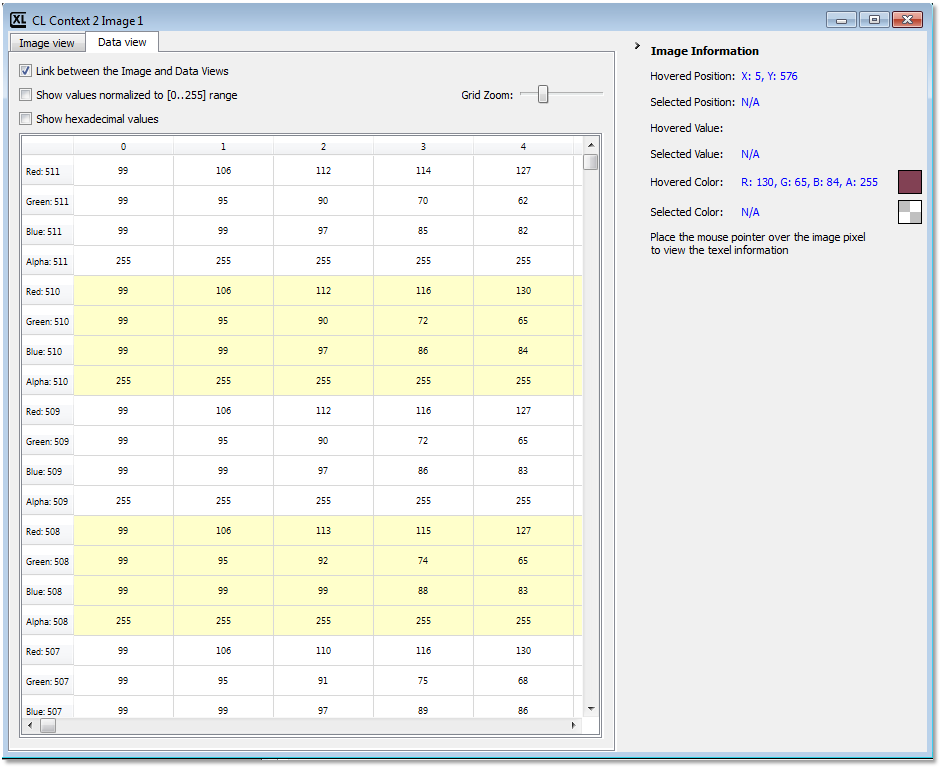Maximize the CL Context 2 Image 1 window
The image size is (942, 769).
coord(874,20)
